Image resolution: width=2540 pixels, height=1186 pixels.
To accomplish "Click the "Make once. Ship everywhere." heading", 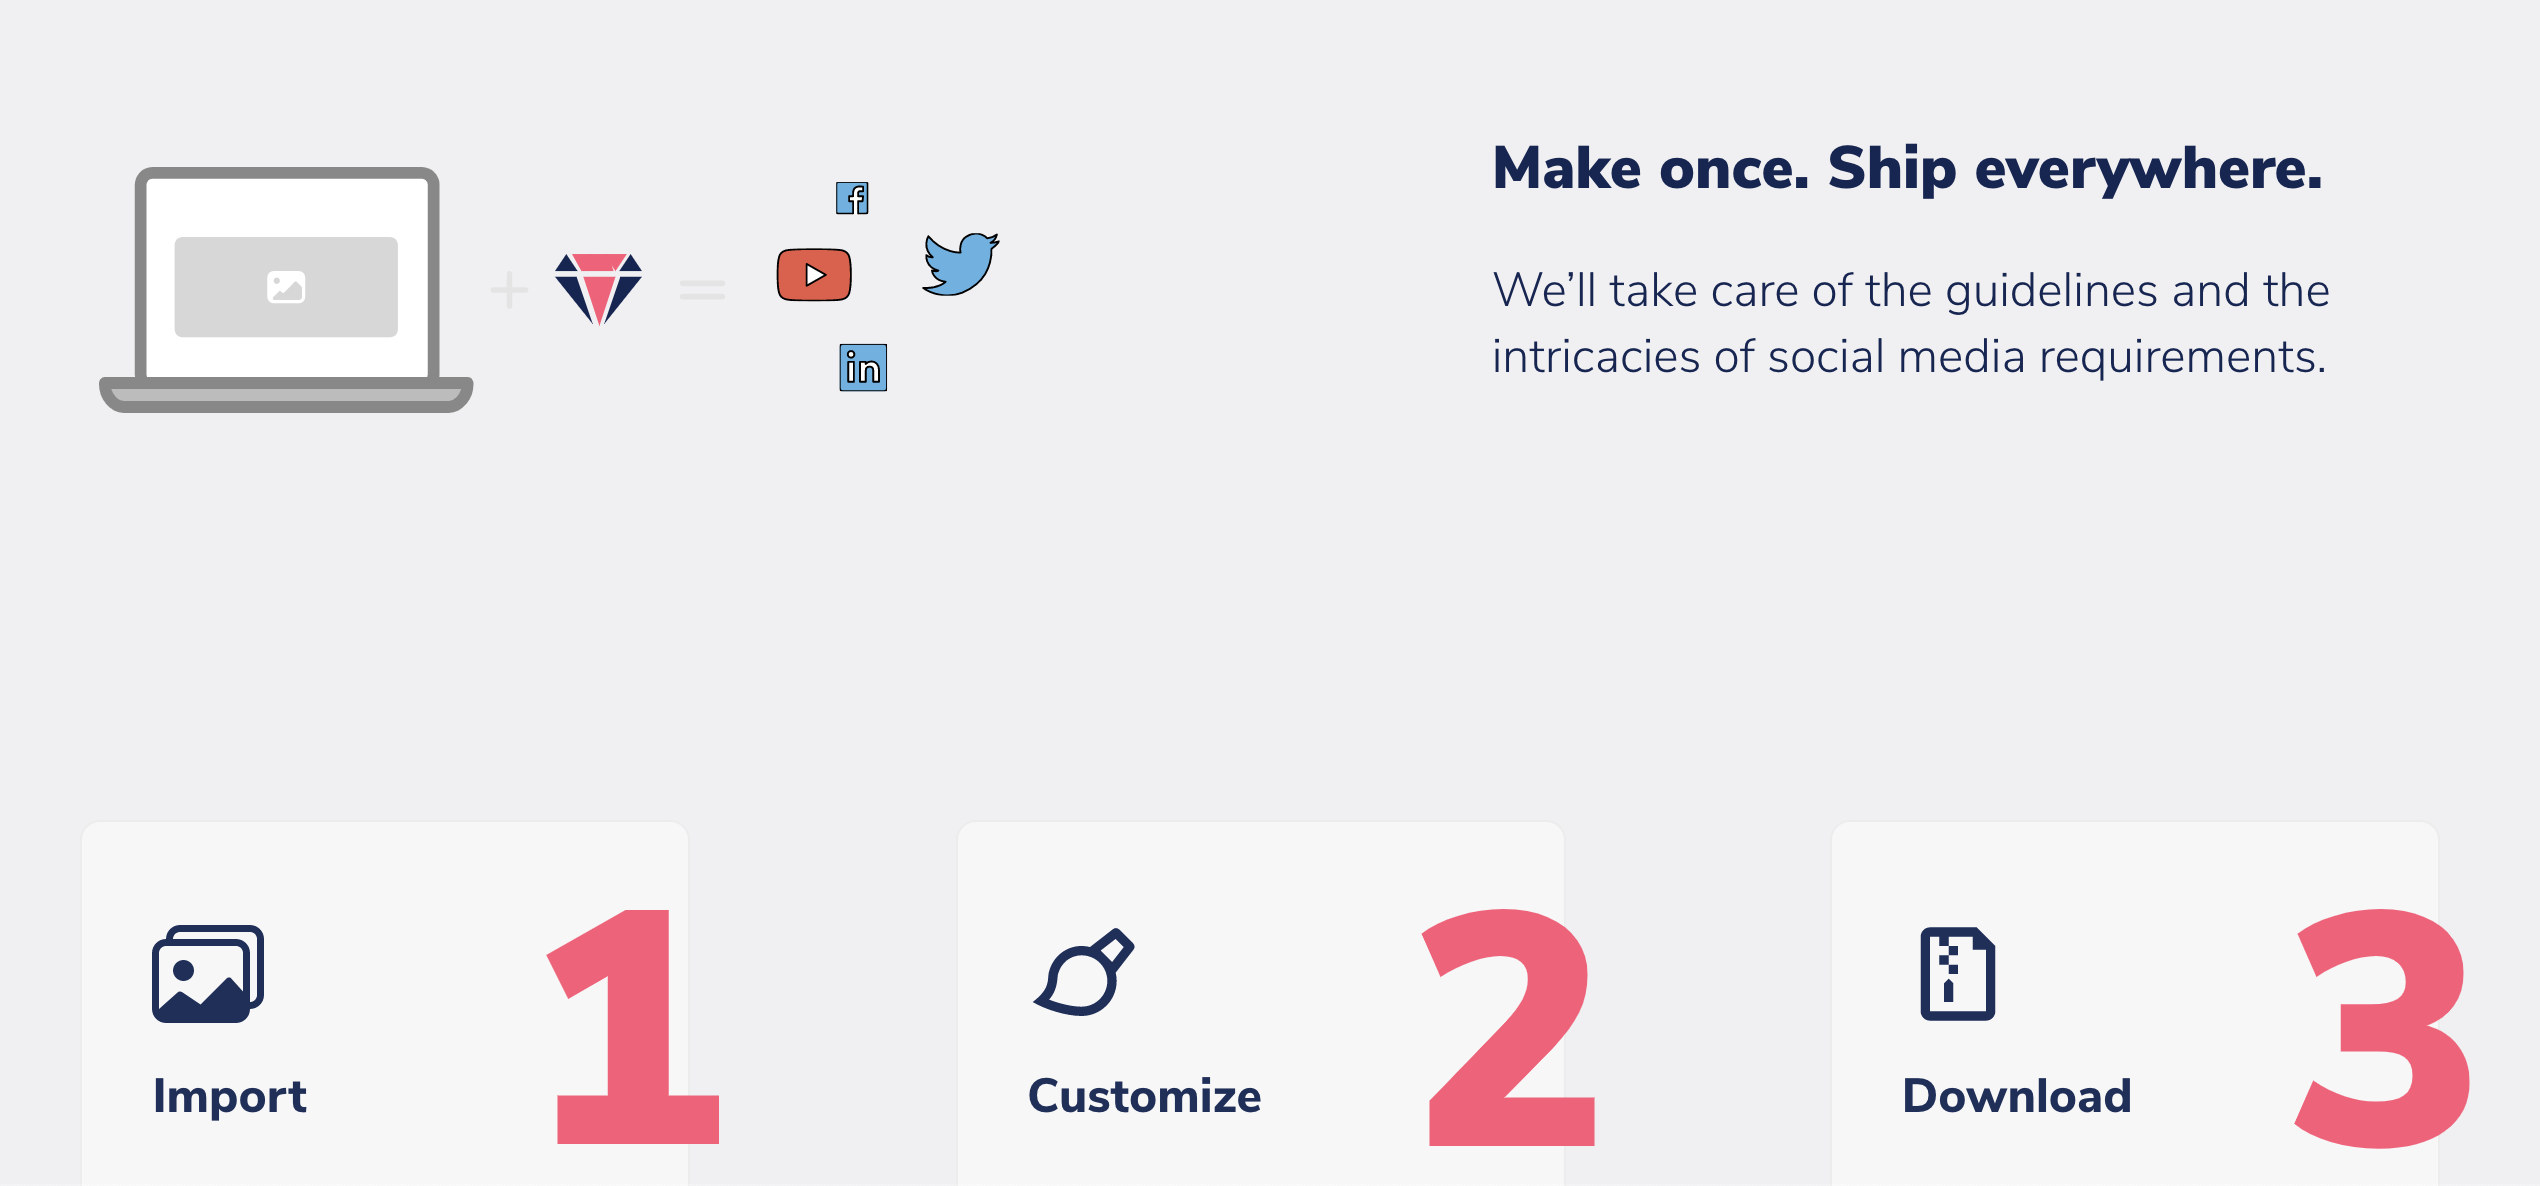I will (x=1906, y=169).
